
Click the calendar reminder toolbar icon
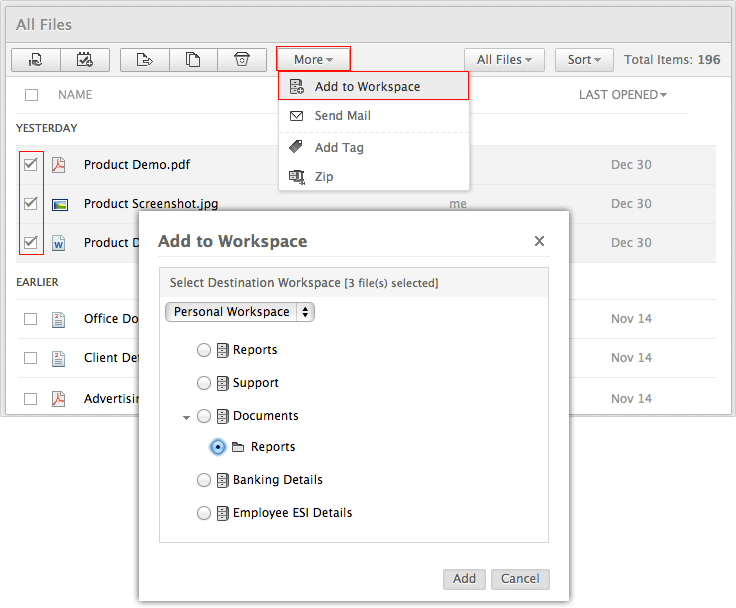pyautogui.click(x=85, y=60)
